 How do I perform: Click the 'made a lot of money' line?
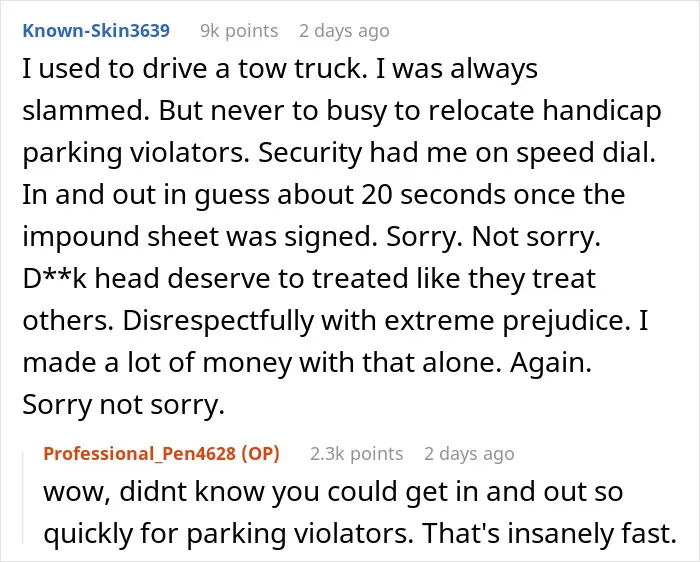click(x=307, y=362)
